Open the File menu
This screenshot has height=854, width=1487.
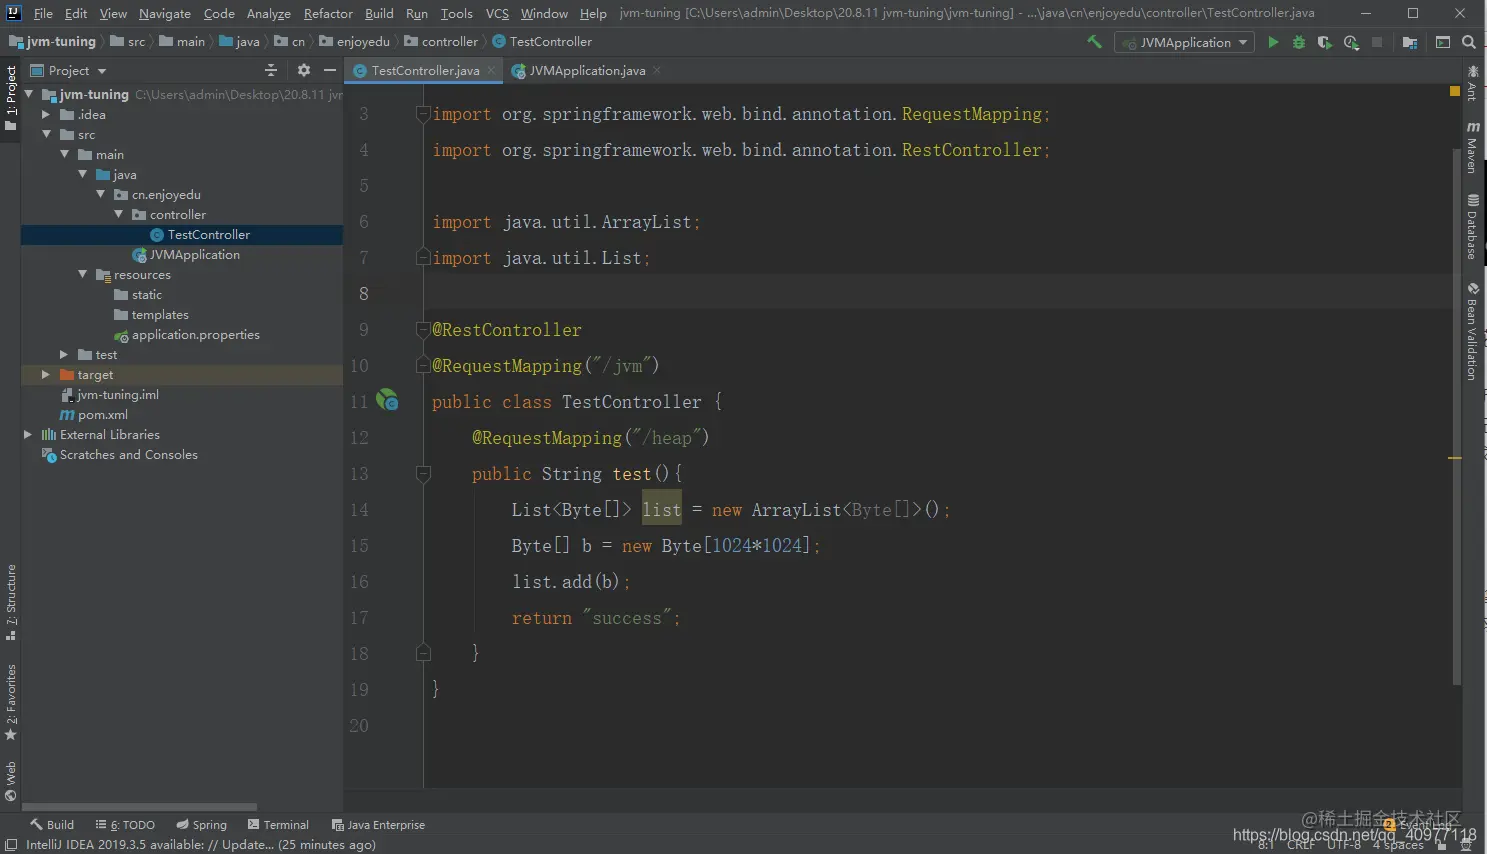tap(43, 13)
